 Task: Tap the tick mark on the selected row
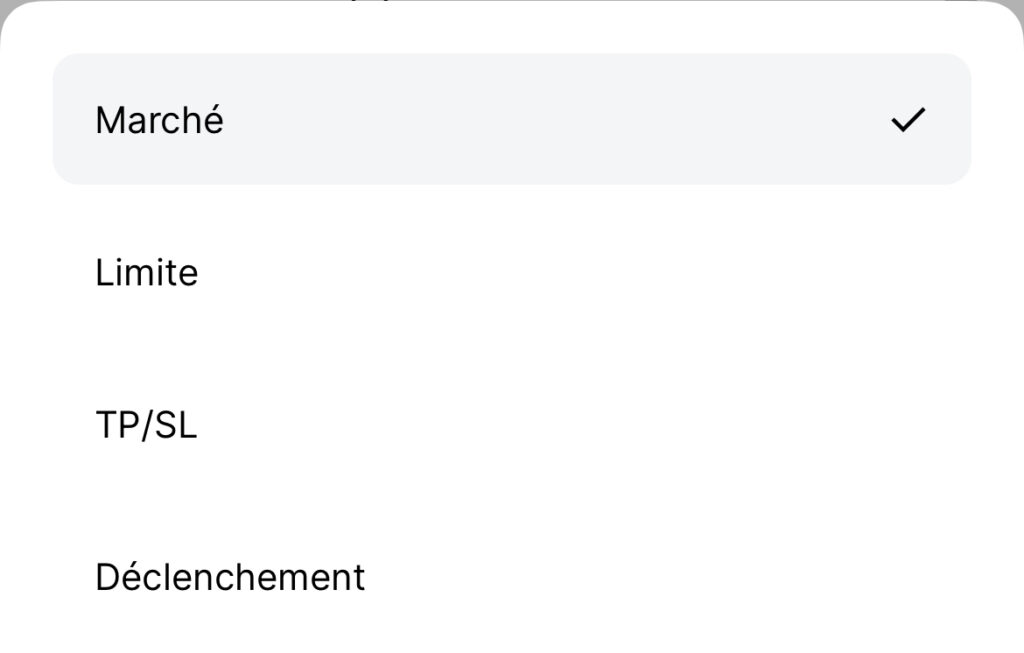click(x=908, y=121)
